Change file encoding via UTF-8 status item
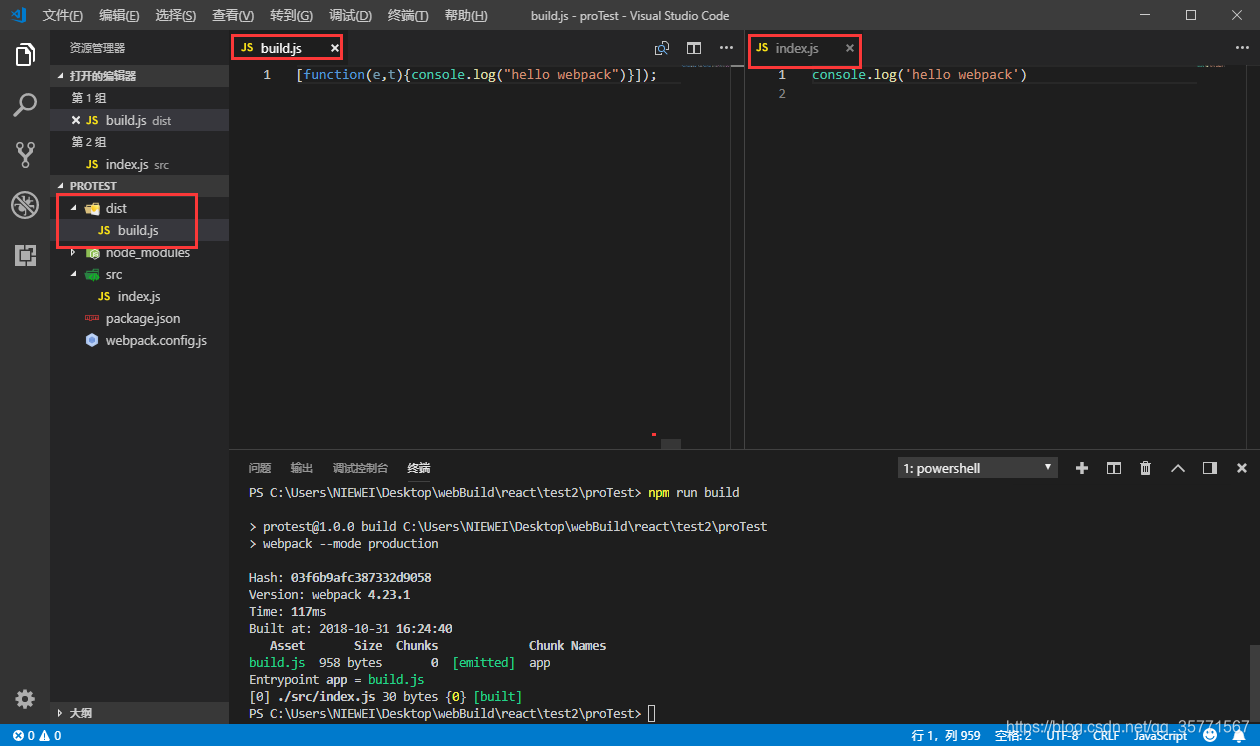 tap(1062, 735)
